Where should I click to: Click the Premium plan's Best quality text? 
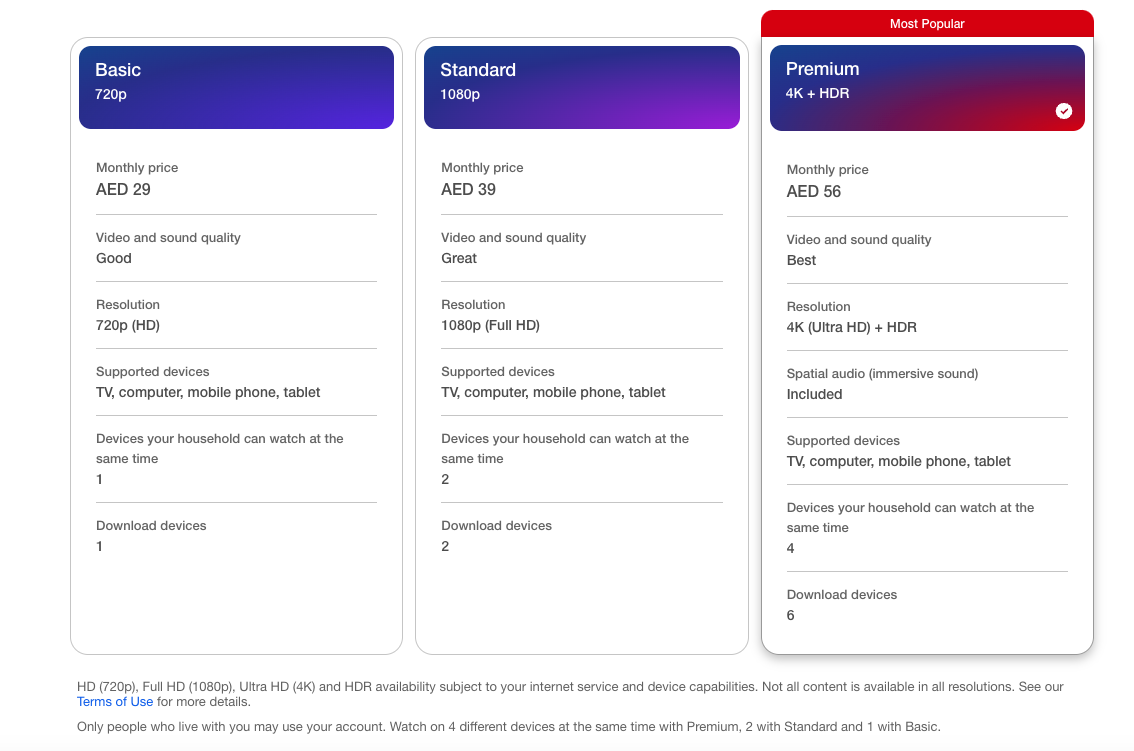pyautogui.click(x=801, y=260)
